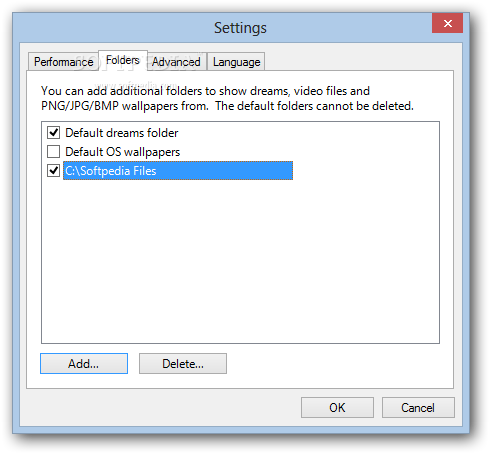Enable the Default OS wallpapers checkbox
The width and height of the screenshot is (490, 454).
pyautogui.click(x=53, y=152)
